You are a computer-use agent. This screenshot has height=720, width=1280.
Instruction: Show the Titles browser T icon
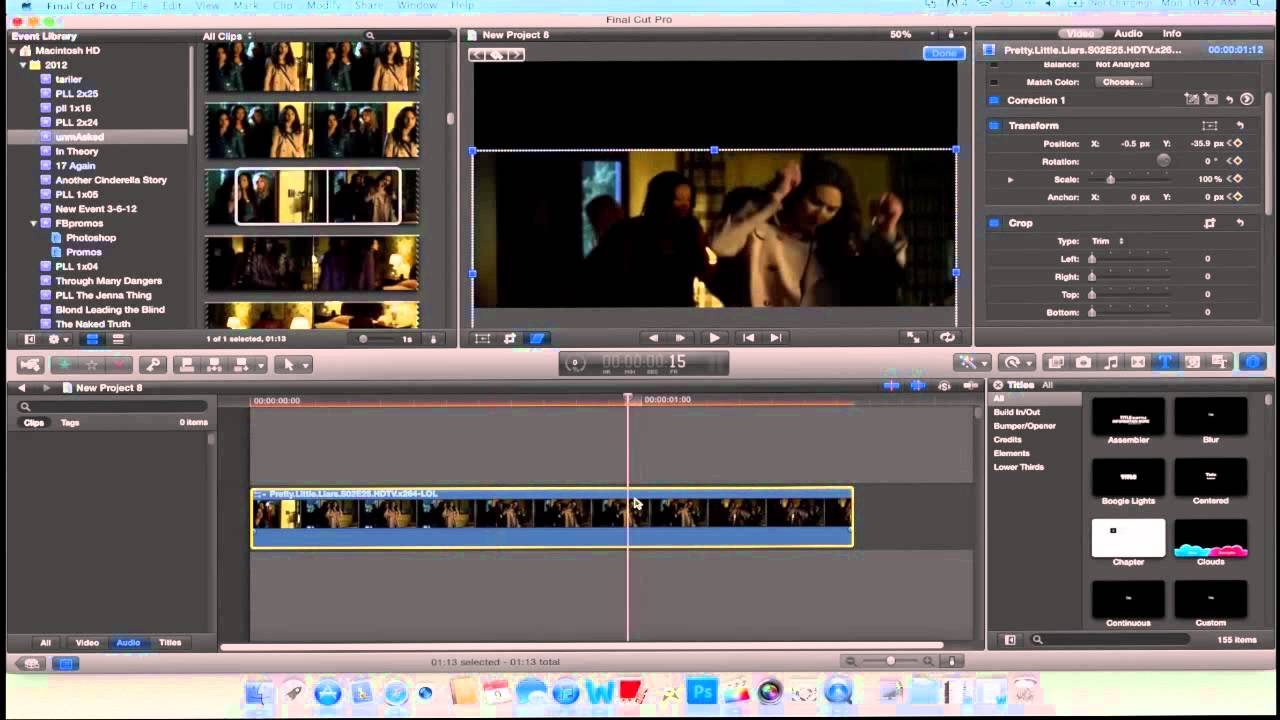[1165, 362]
